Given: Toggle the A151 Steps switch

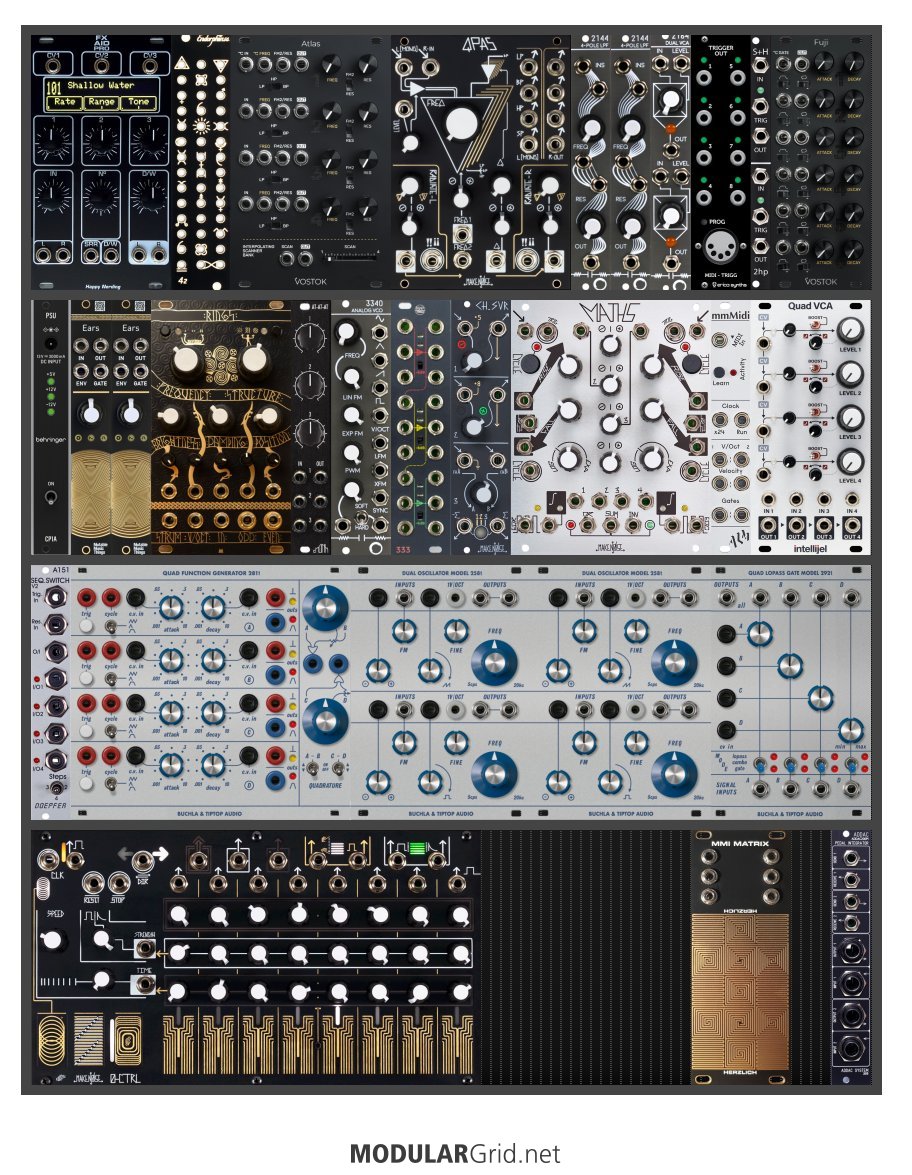Looking at the screenshot, I should point(55,788).
